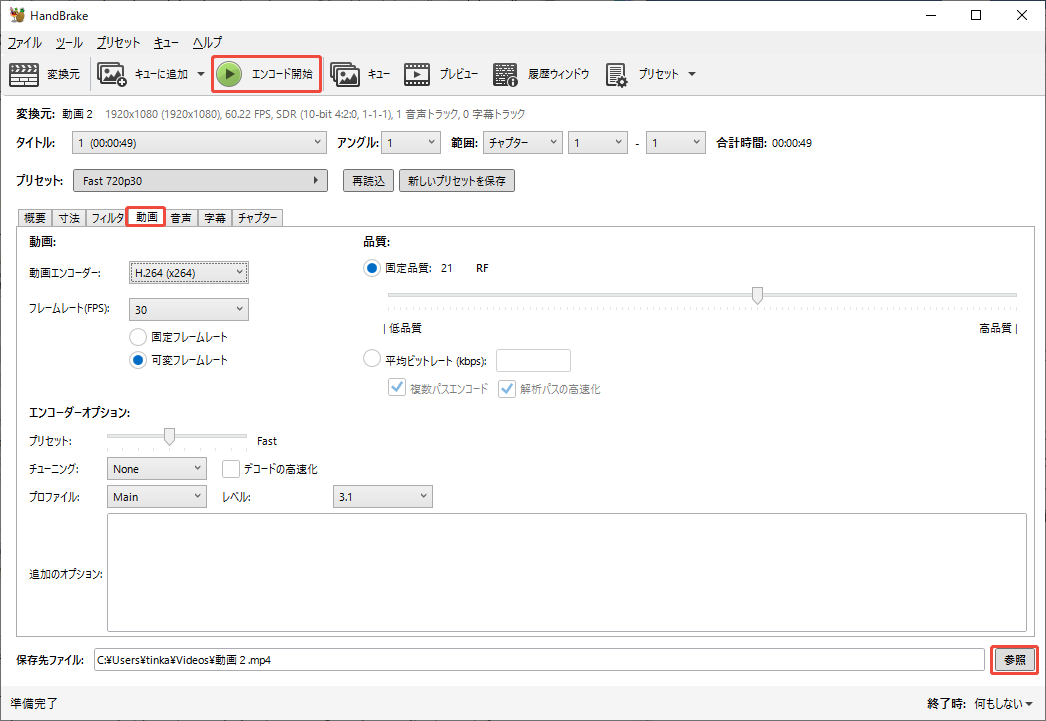Open the Fast 720p30 preset selector

tap(200, 181)
